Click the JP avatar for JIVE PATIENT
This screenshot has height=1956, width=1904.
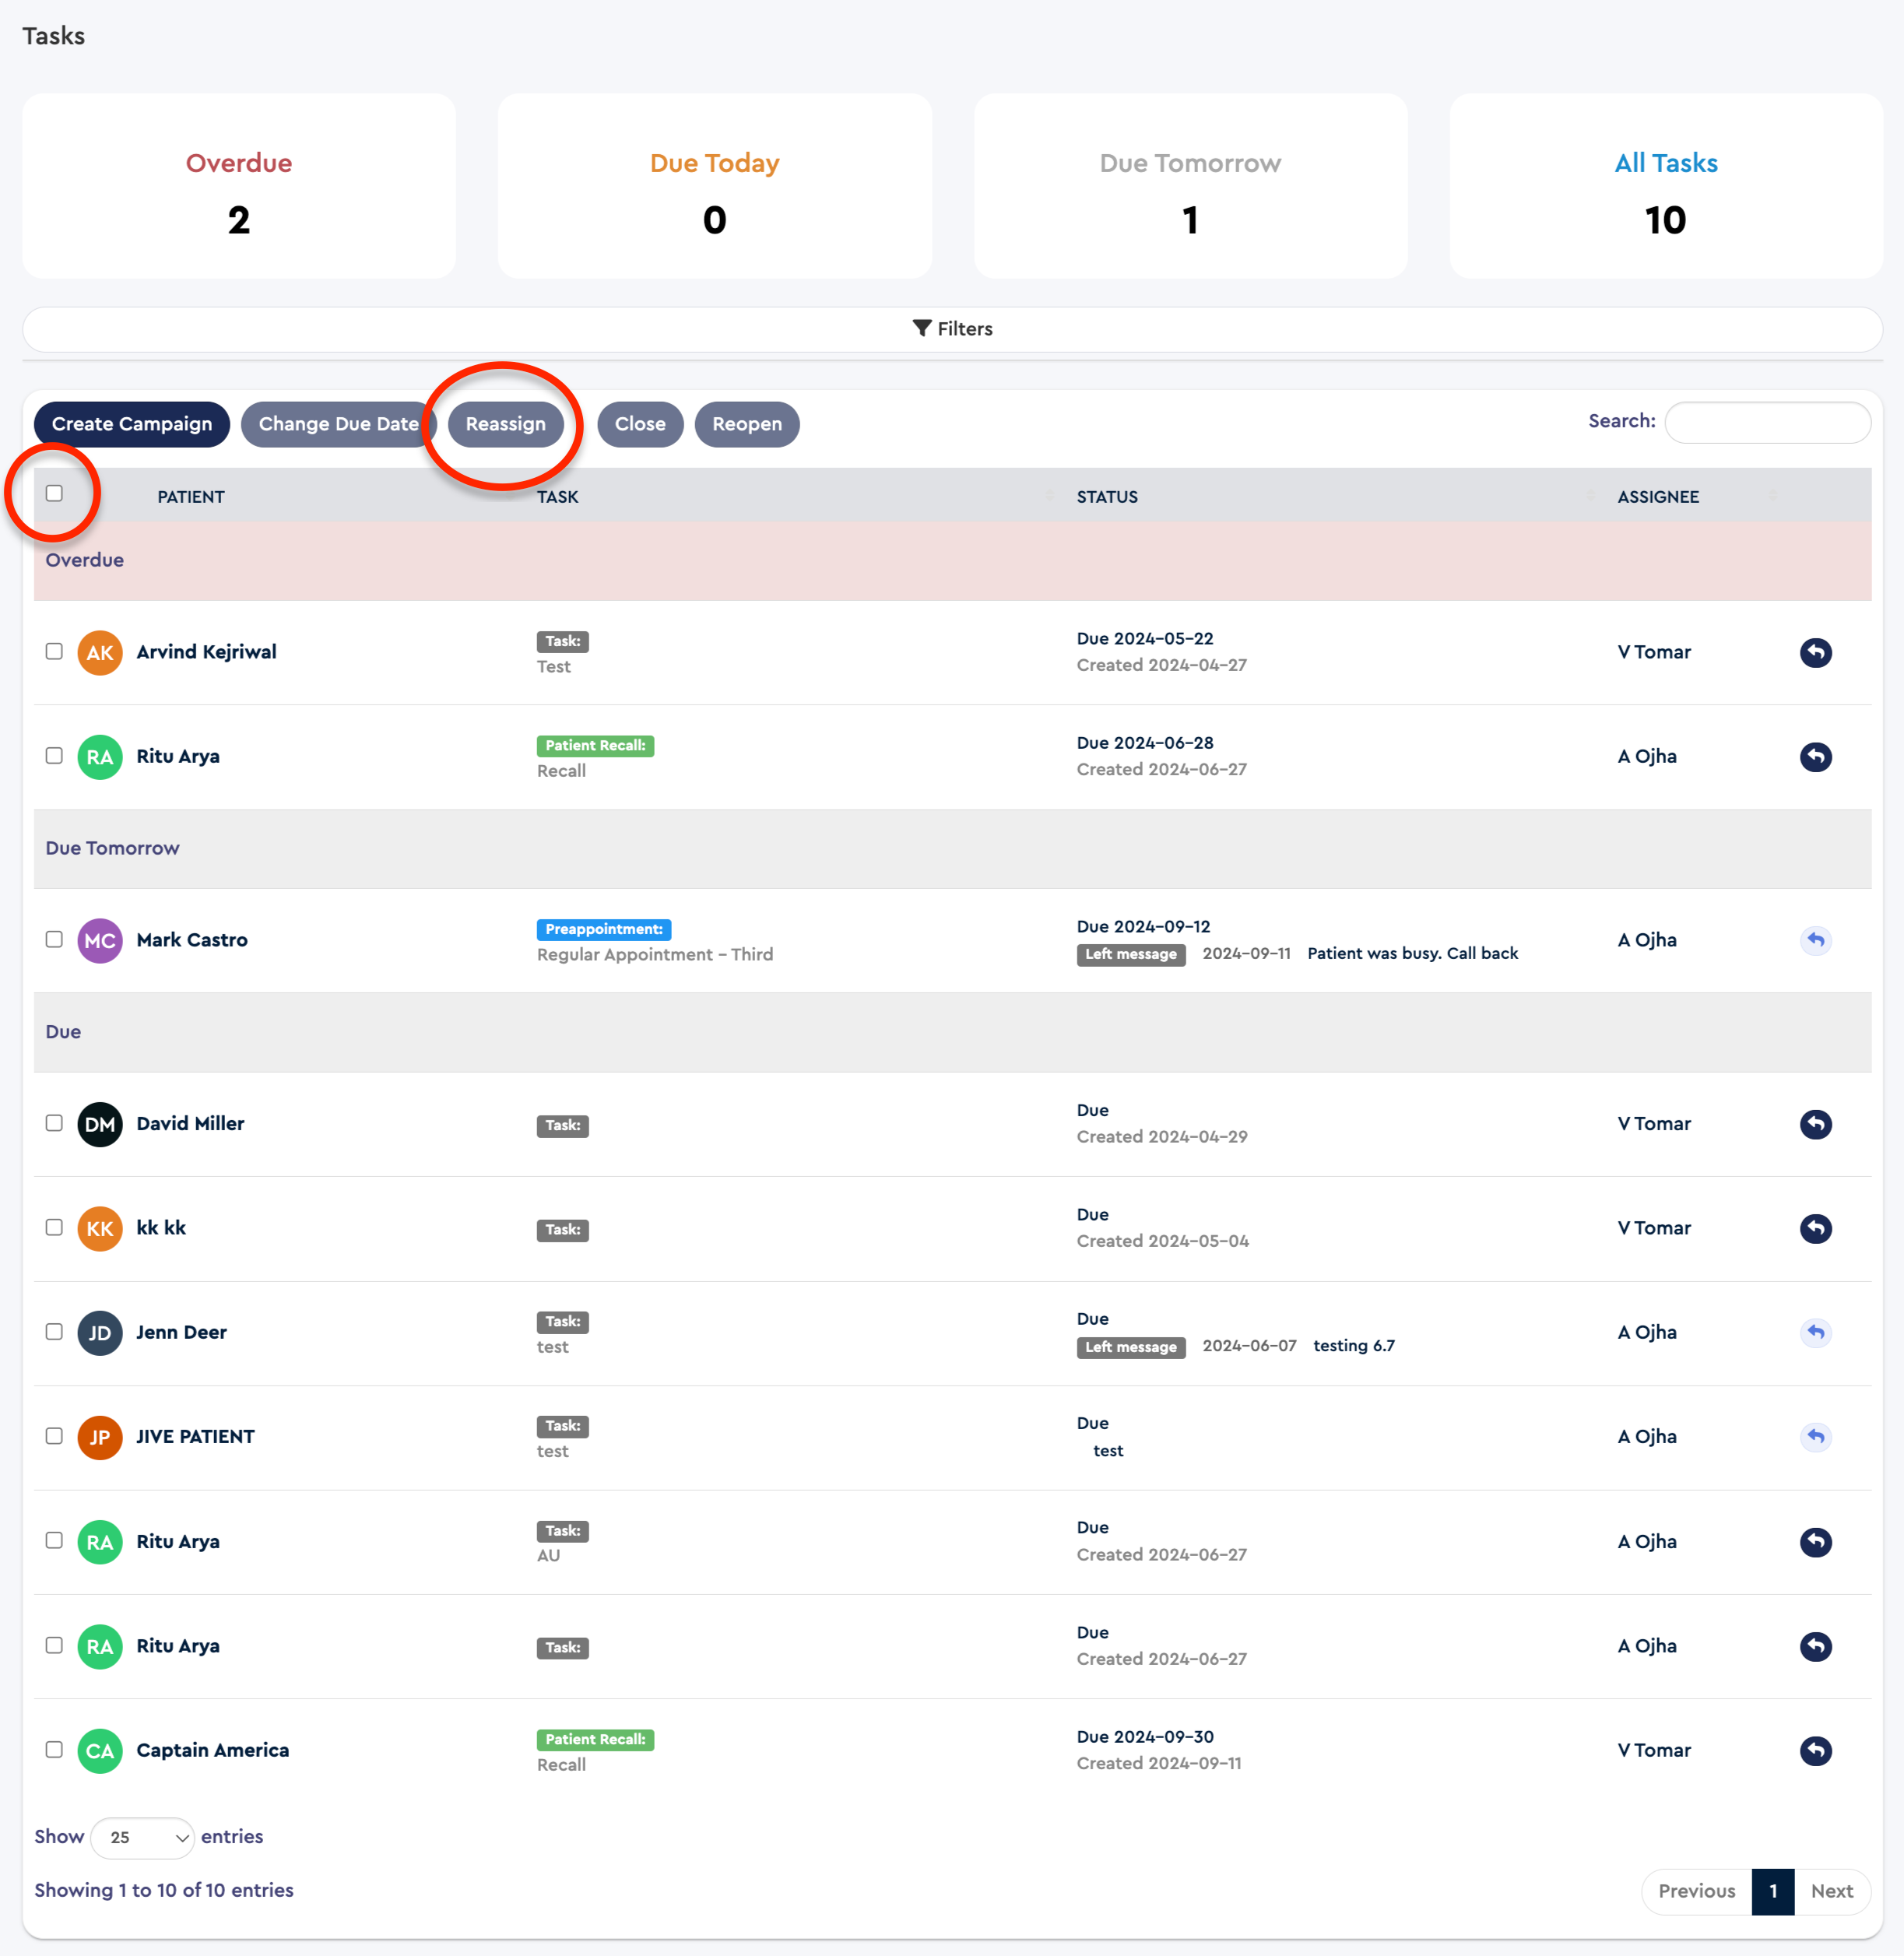click(99, 1437)
